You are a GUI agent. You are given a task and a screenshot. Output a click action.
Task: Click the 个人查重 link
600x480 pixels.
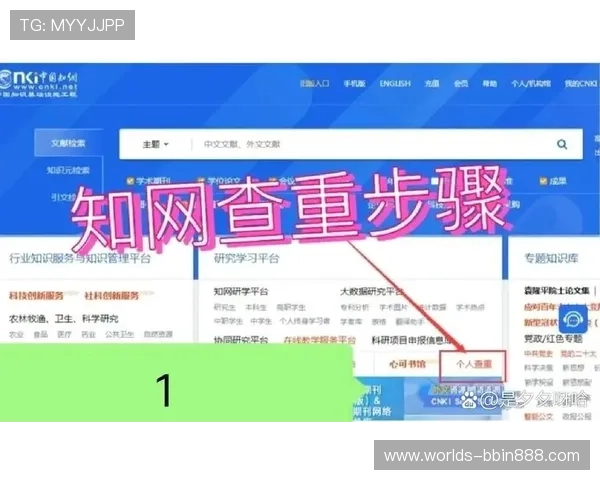473,364
